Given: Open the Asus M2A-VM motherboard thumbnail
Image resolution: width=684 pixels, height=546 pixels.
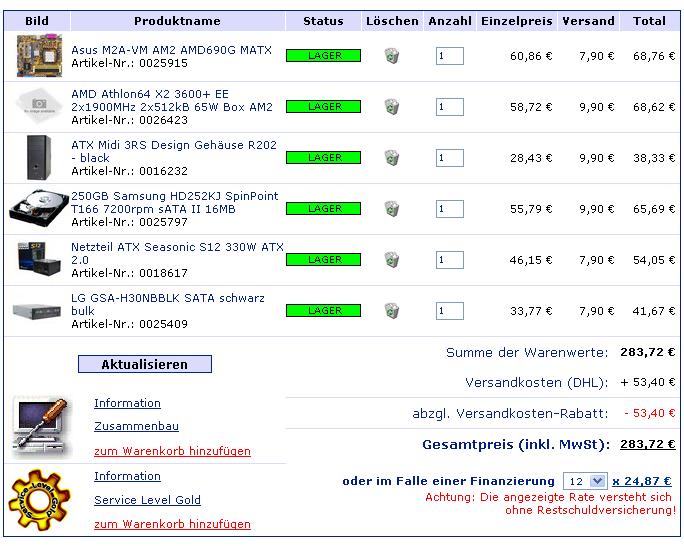Looking at the screenshot, I should 39,56.
